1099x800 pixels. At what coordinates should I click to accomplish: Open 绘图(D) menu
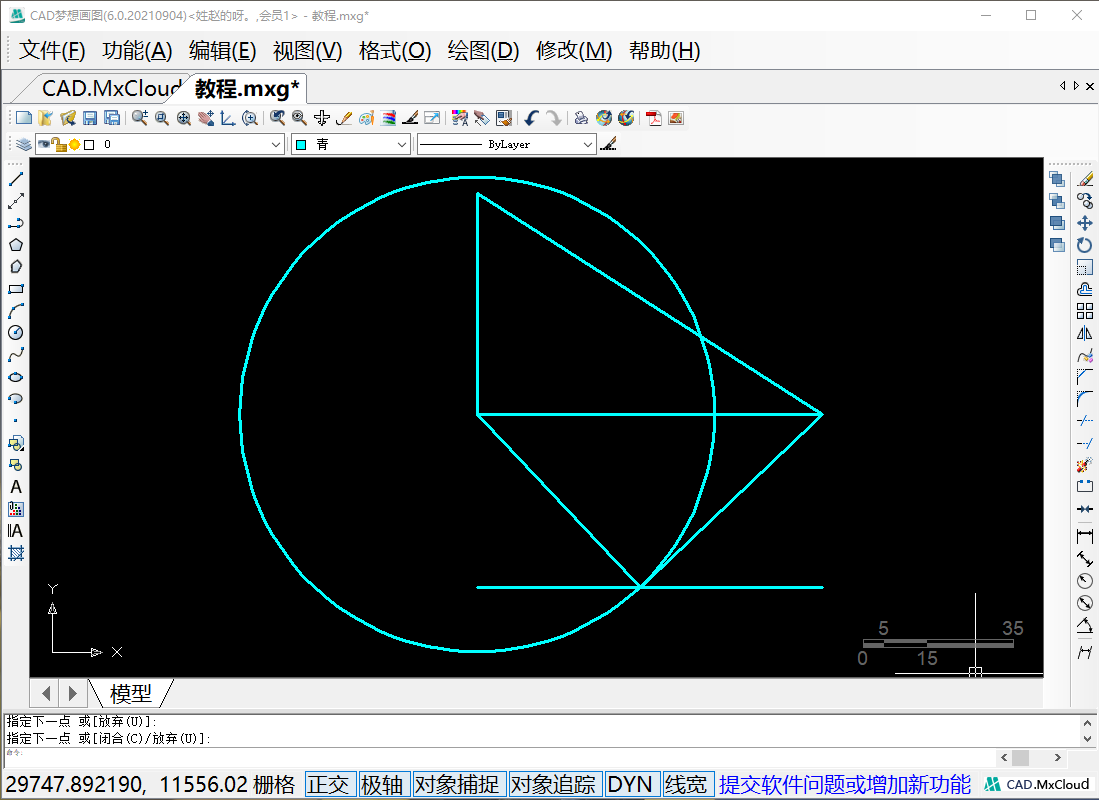(x=484, y=50)
